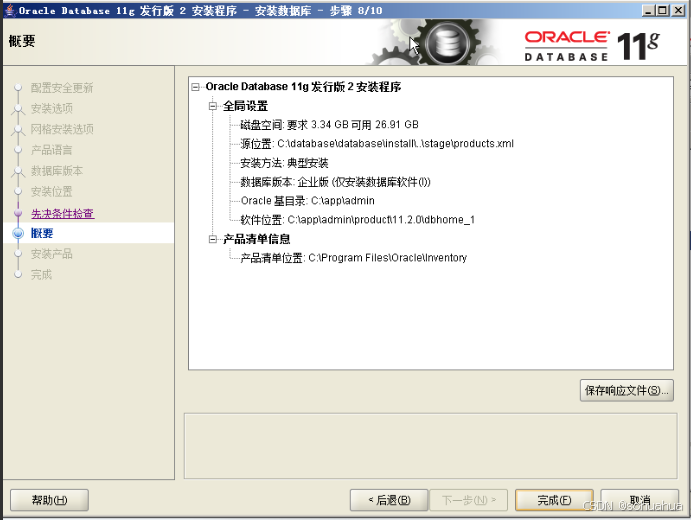This screenshot has height=520, width=691.
Task: Click the 全局设置 heading text
Action: 245,106
